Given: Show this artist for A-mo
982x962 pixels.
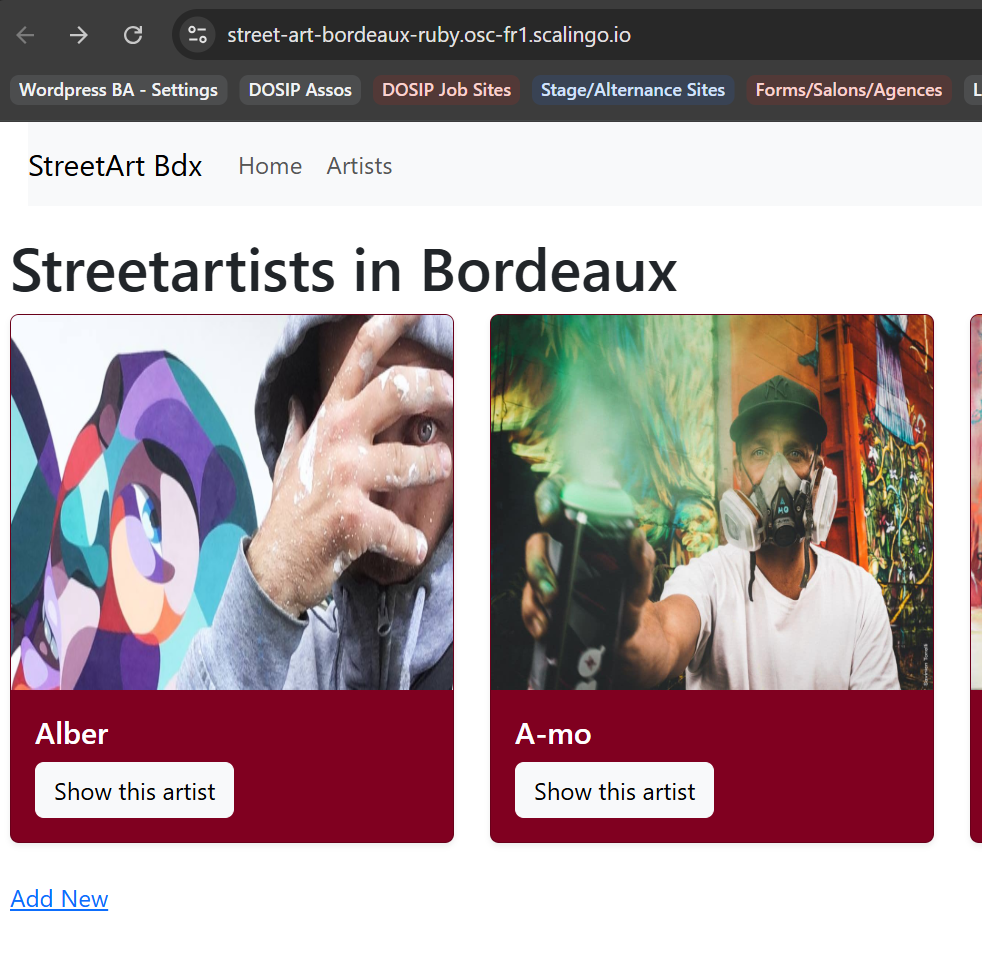Looking at the screenshot, I should pos(614,791).
